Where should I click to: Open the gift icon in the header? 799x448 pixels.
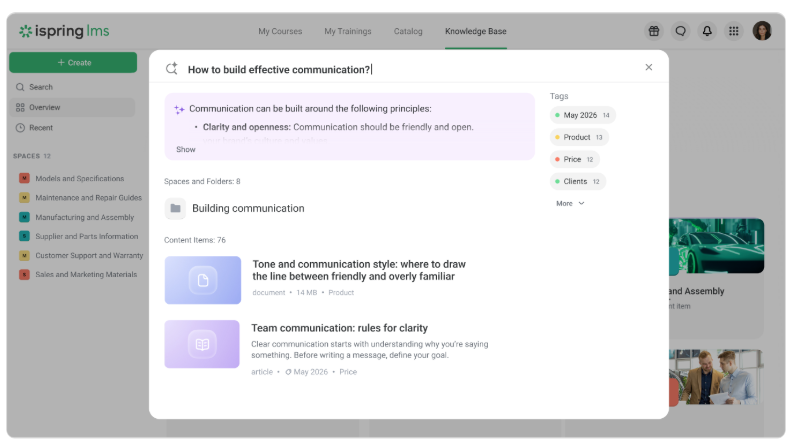pyautogui.click(x=654, y=31)
